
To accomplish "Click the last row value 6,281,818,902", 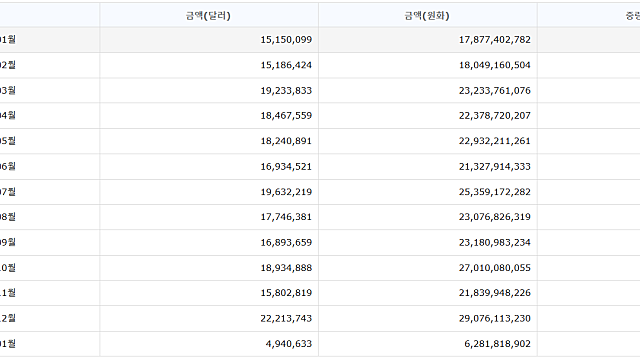I will click(497, 344).
